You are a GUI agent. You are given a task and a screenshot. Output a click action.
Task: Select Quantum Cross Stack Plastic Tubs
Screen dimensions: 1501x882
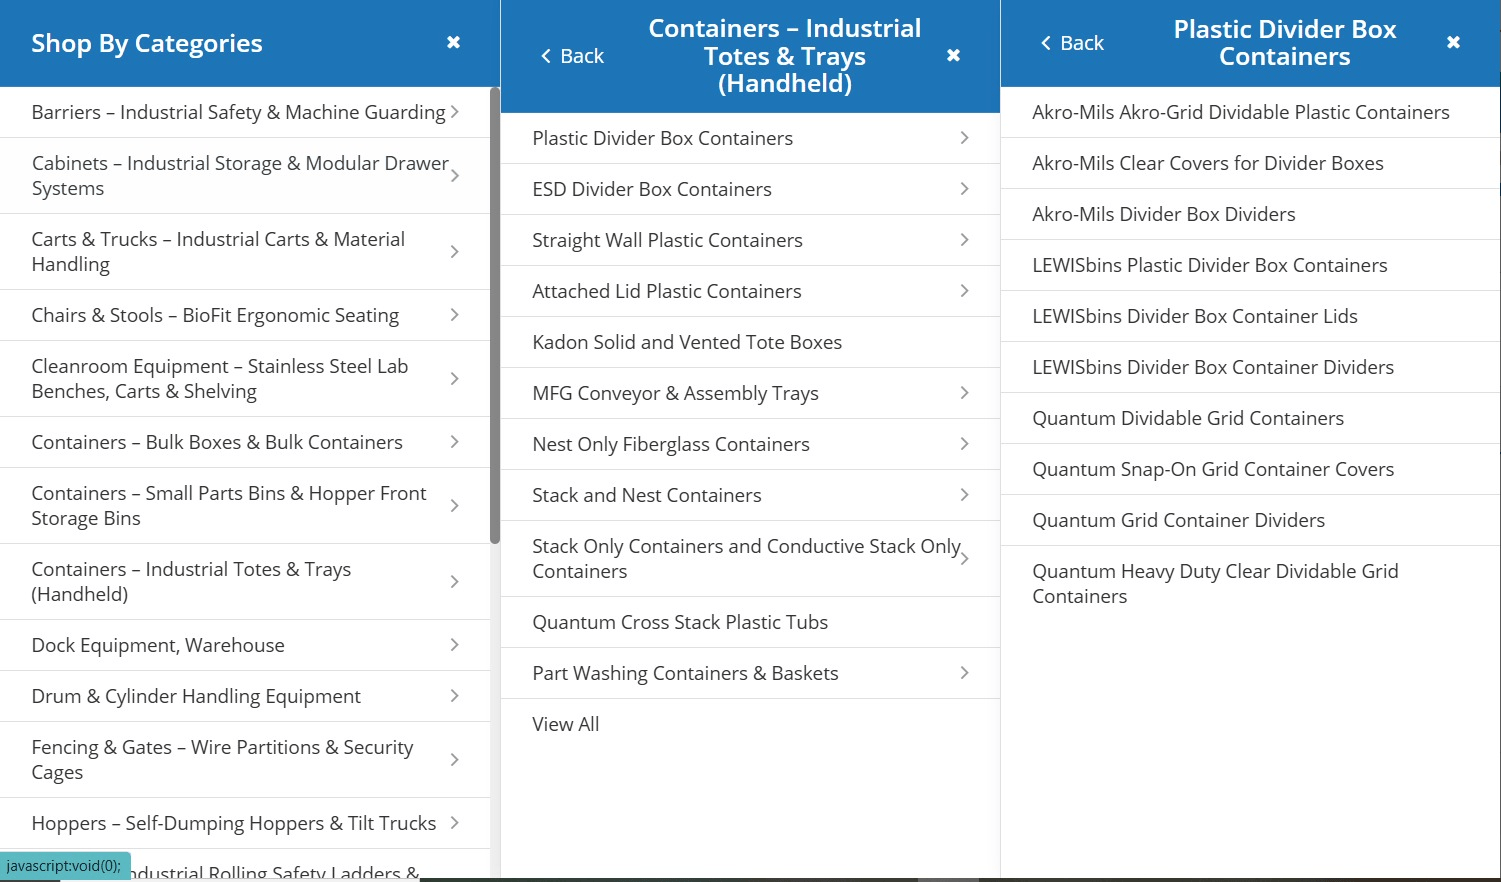click(x=680, y=622)
